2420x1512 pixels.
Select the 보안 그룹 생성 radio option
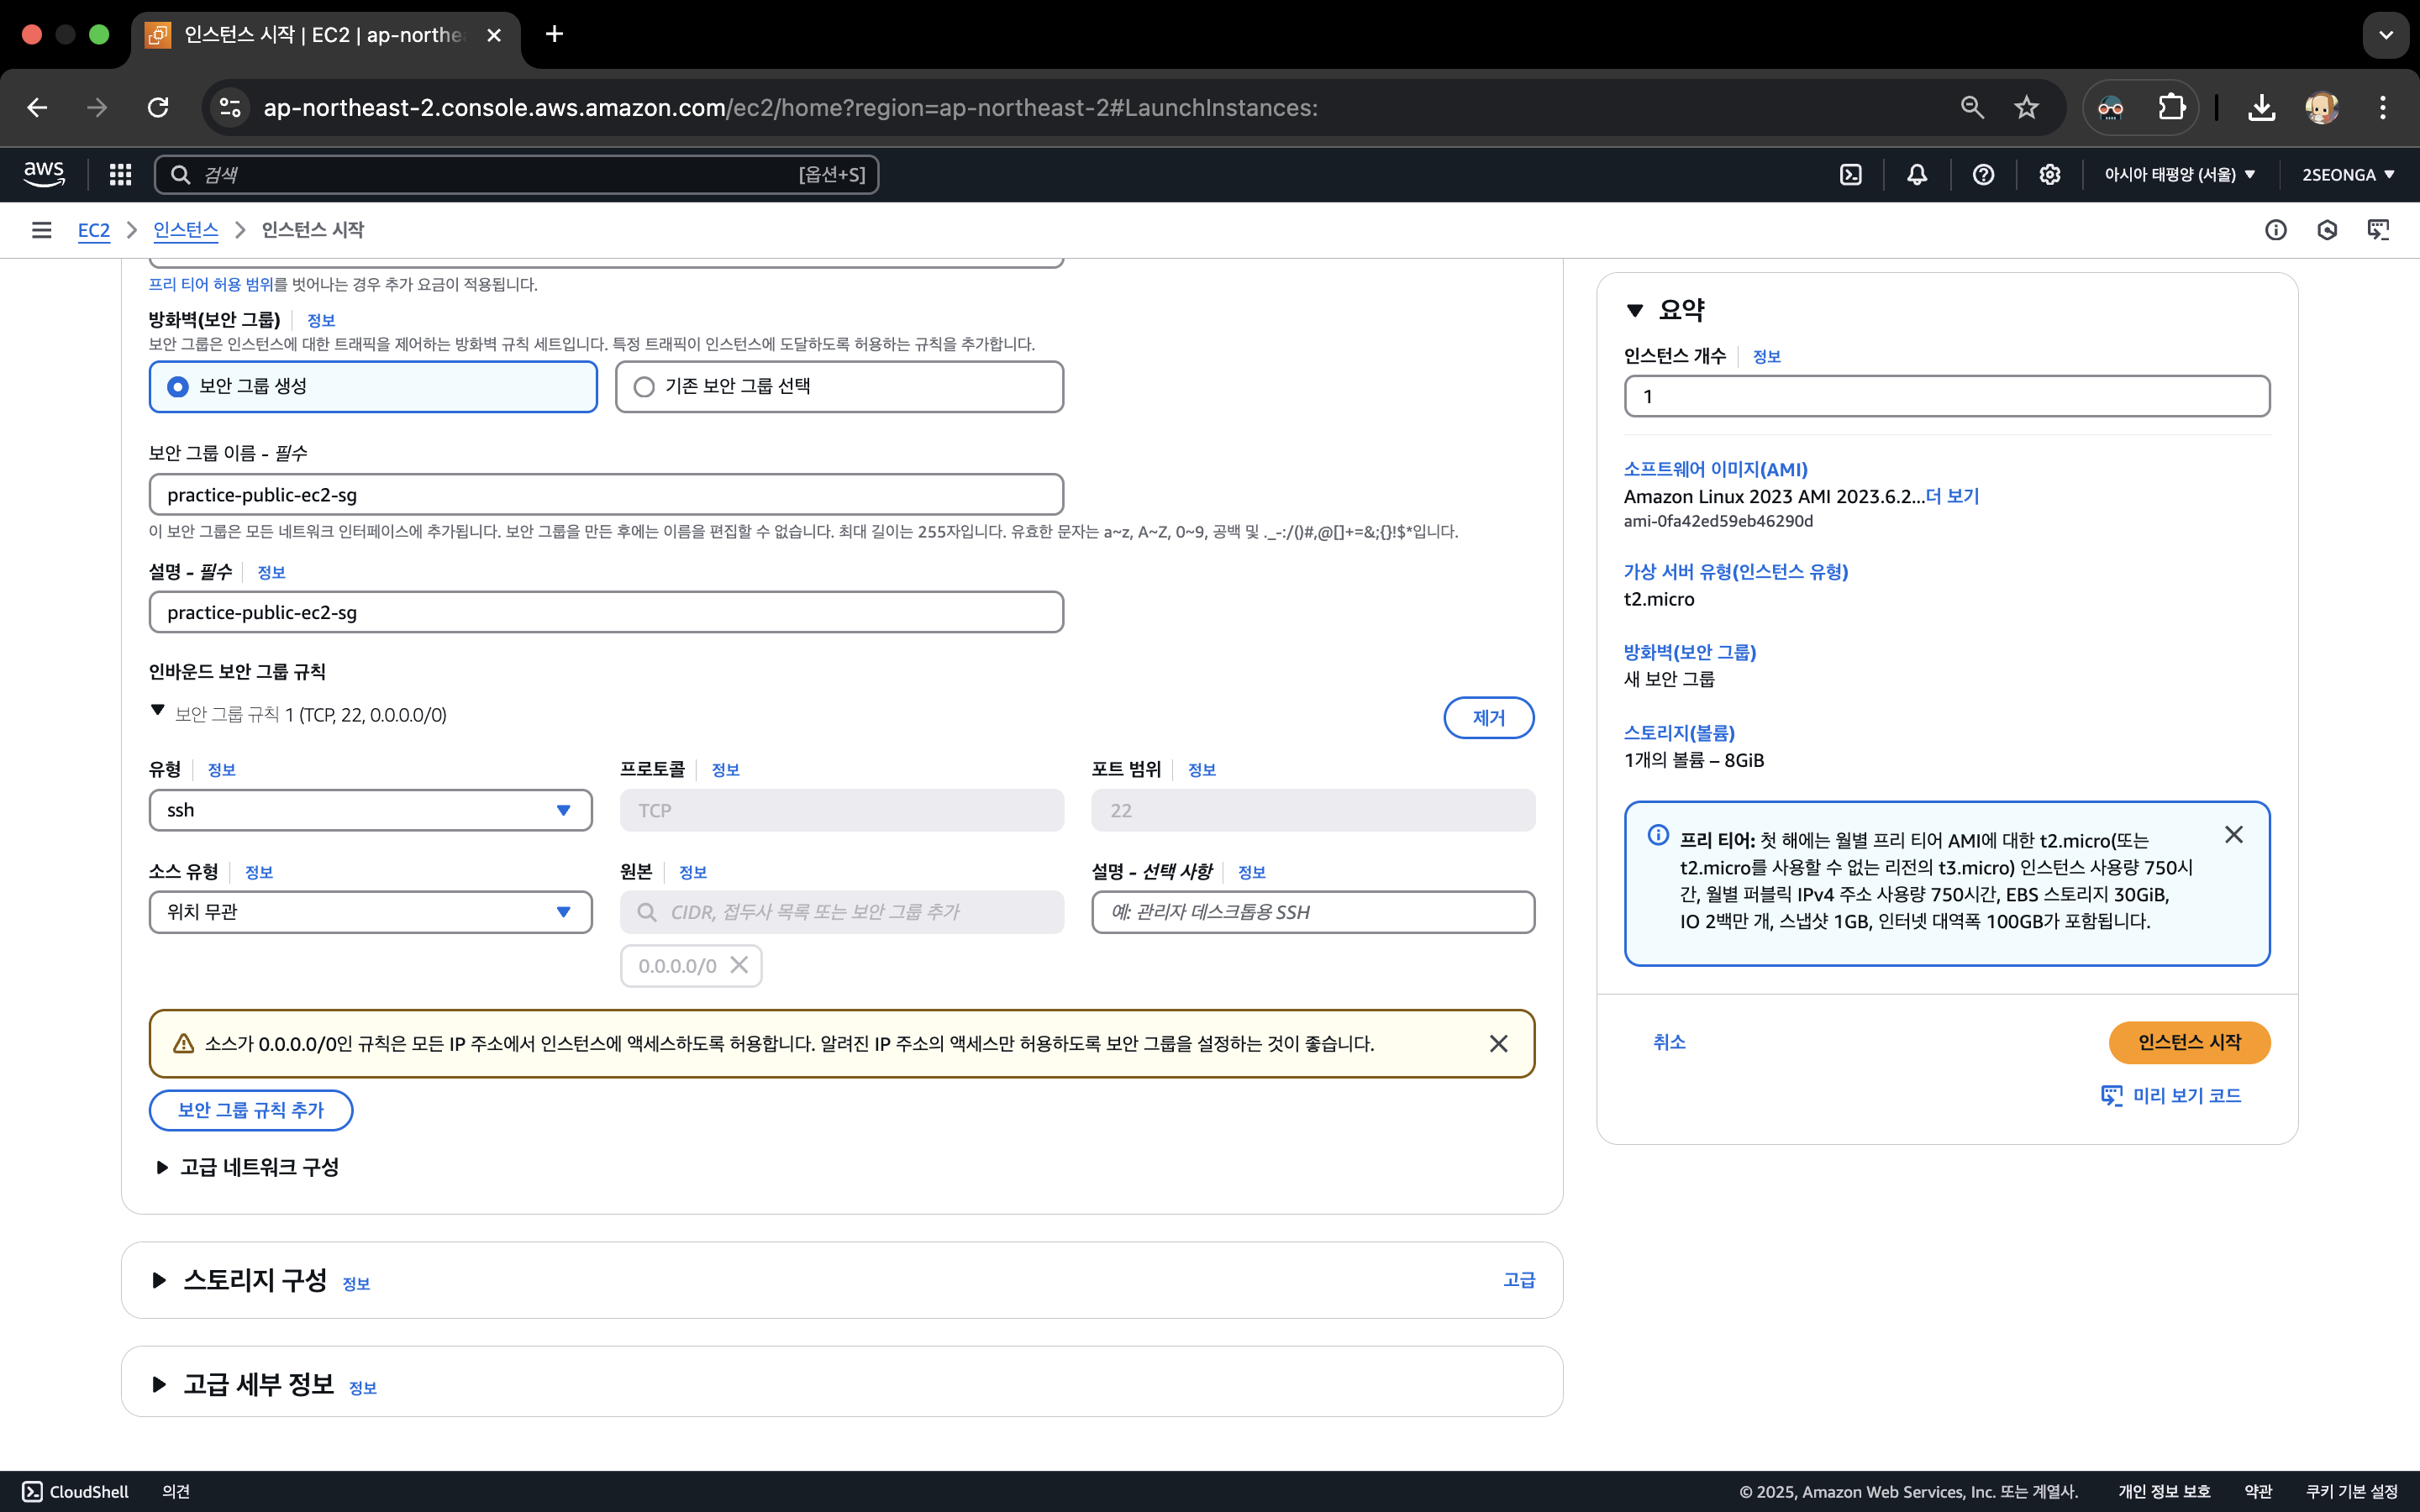178,386
